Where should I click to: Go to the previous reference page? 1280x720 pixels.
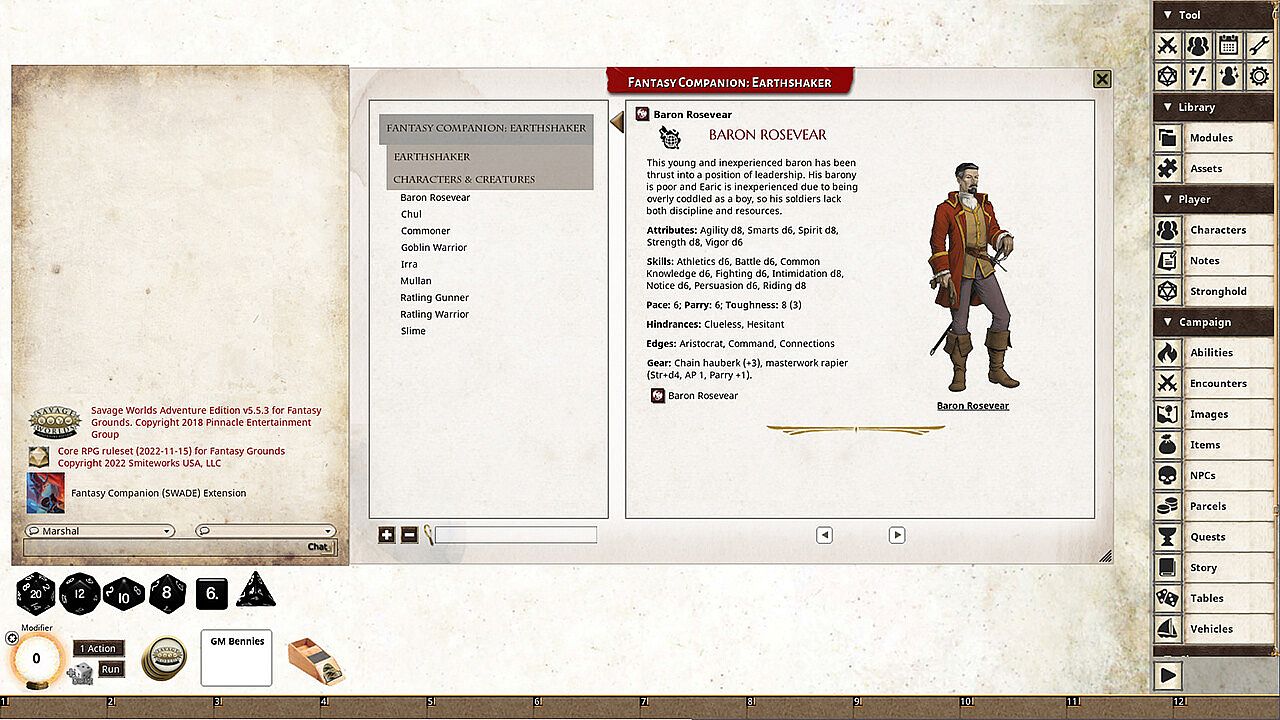tap(824, 535)
